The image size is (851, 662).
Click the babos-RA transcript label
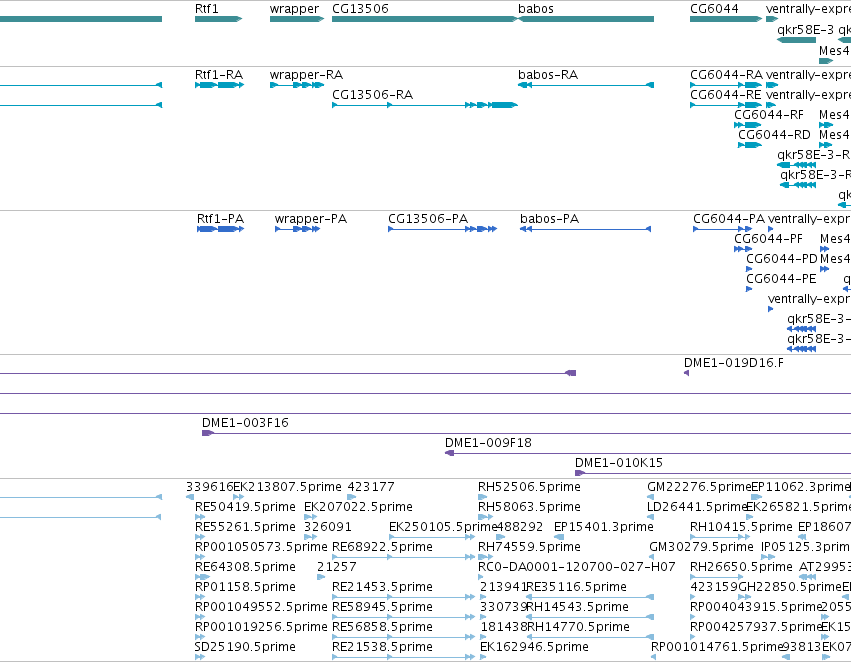[x=548, y=75]
